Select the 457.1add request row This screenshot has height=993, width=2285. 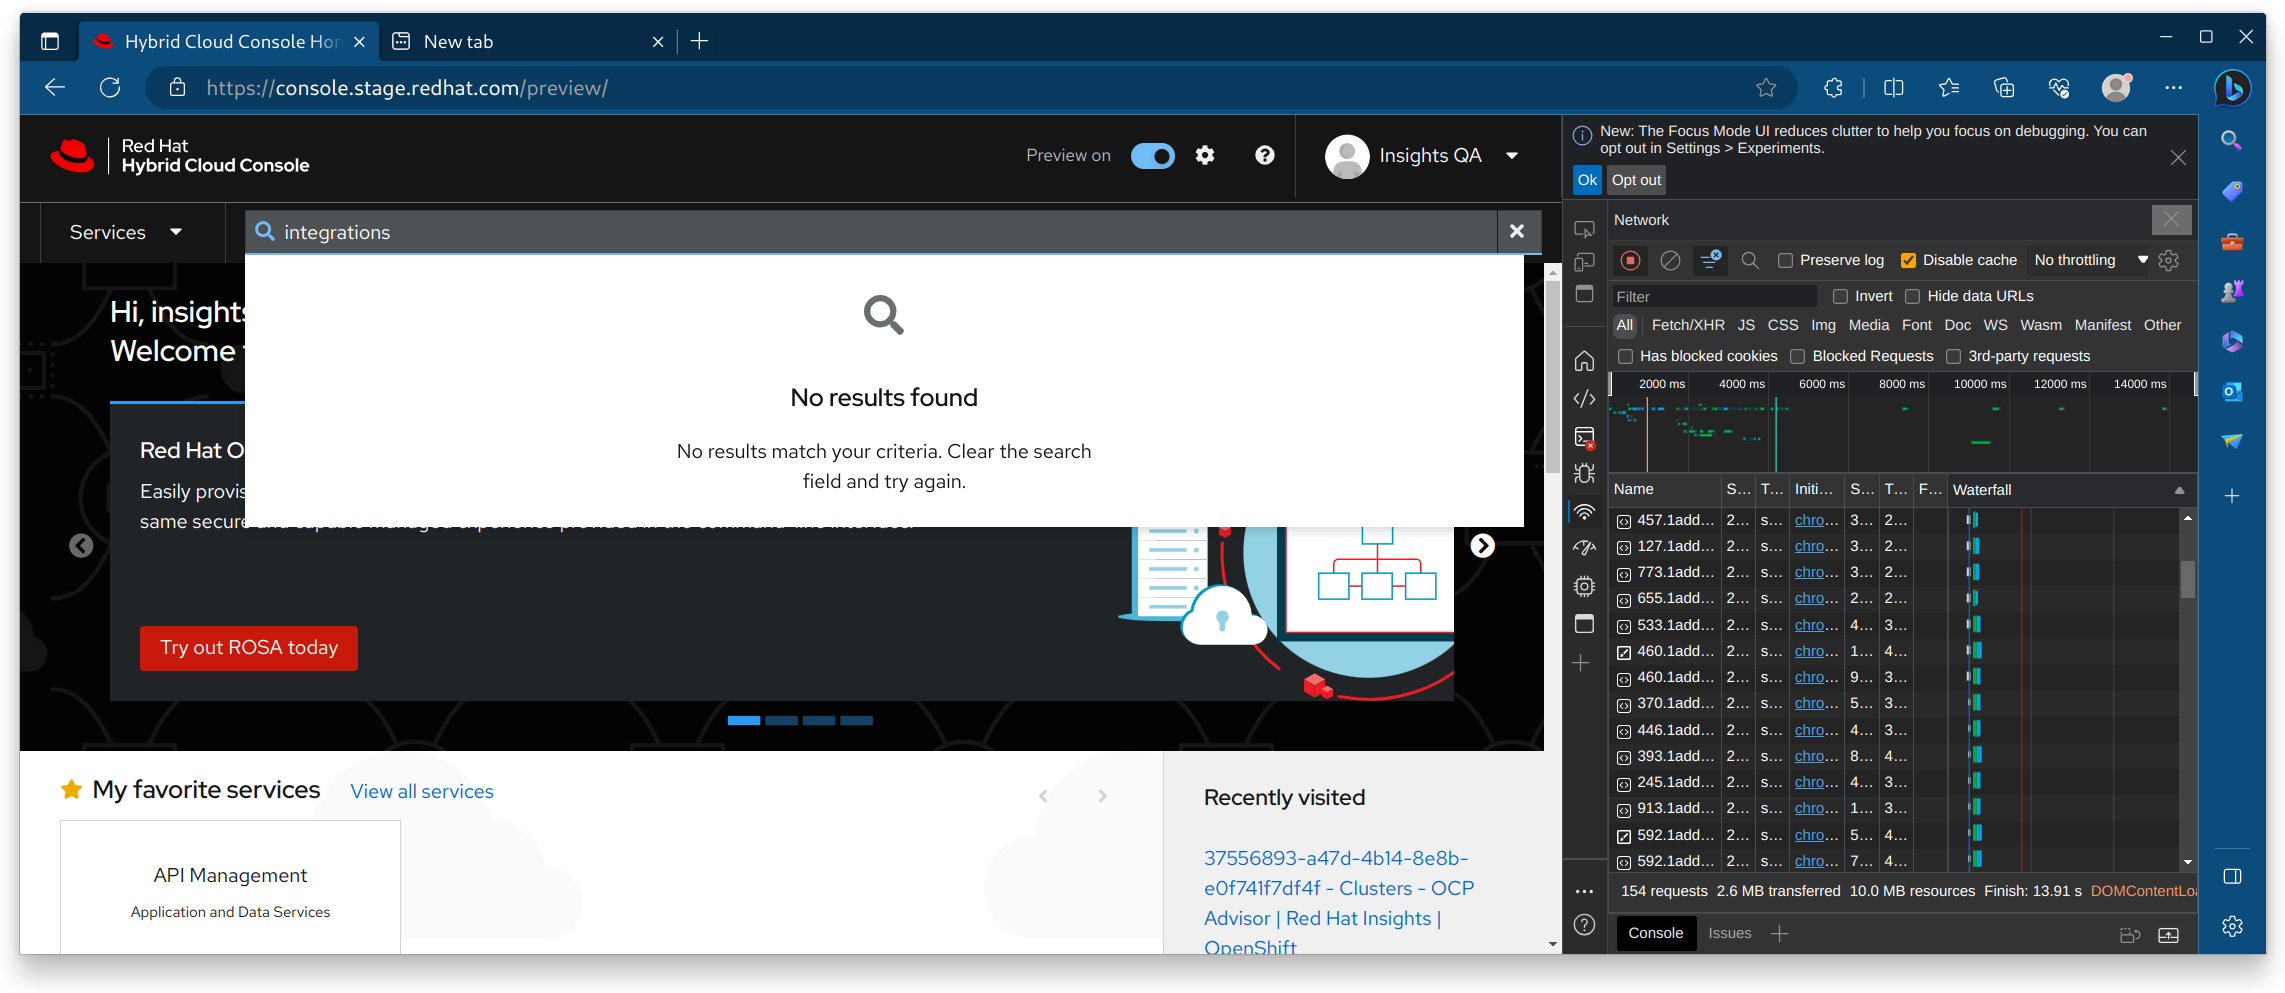tap(1895, 520)
